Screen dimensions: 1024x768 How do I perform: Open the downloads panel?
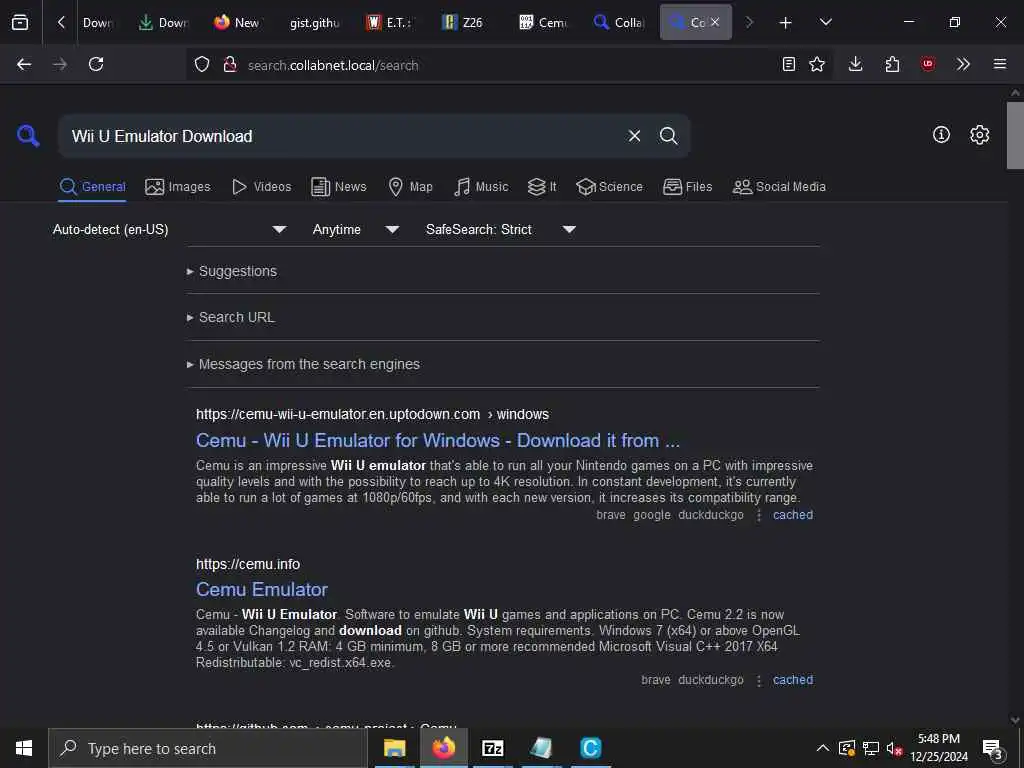coord(856,64)
